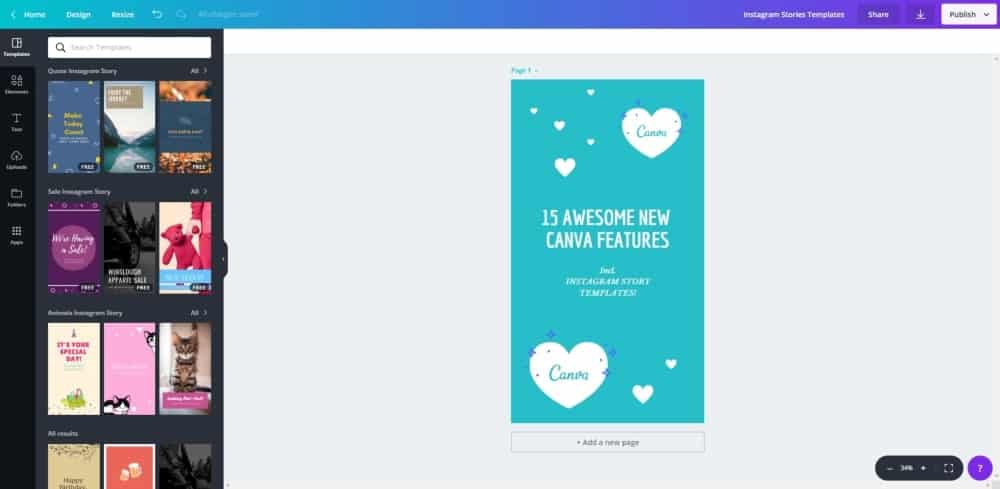
Task: Open the Uploads sidebar tab
Action: (x=17, y=160)
